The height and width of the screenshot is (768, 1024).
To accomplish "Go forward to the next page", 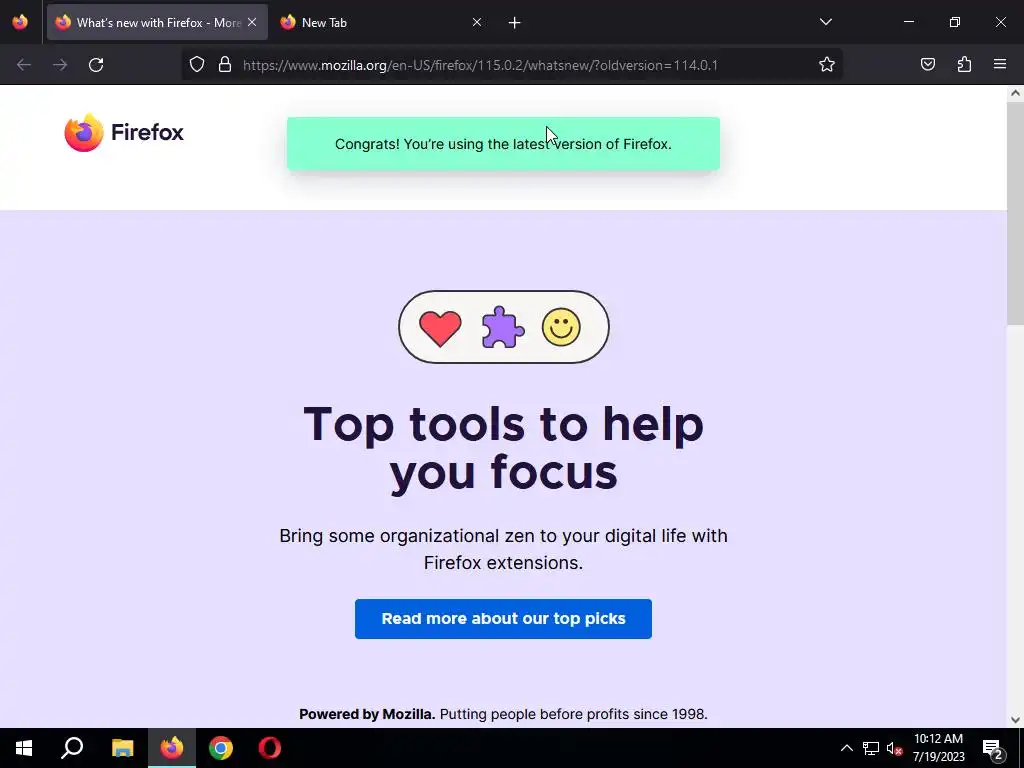I will (60, 65).
